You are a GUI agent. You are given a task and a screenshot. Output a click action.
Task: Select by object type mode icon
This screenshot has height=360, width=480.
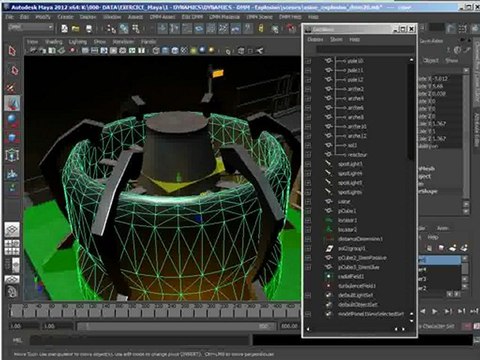click(124, 29)
